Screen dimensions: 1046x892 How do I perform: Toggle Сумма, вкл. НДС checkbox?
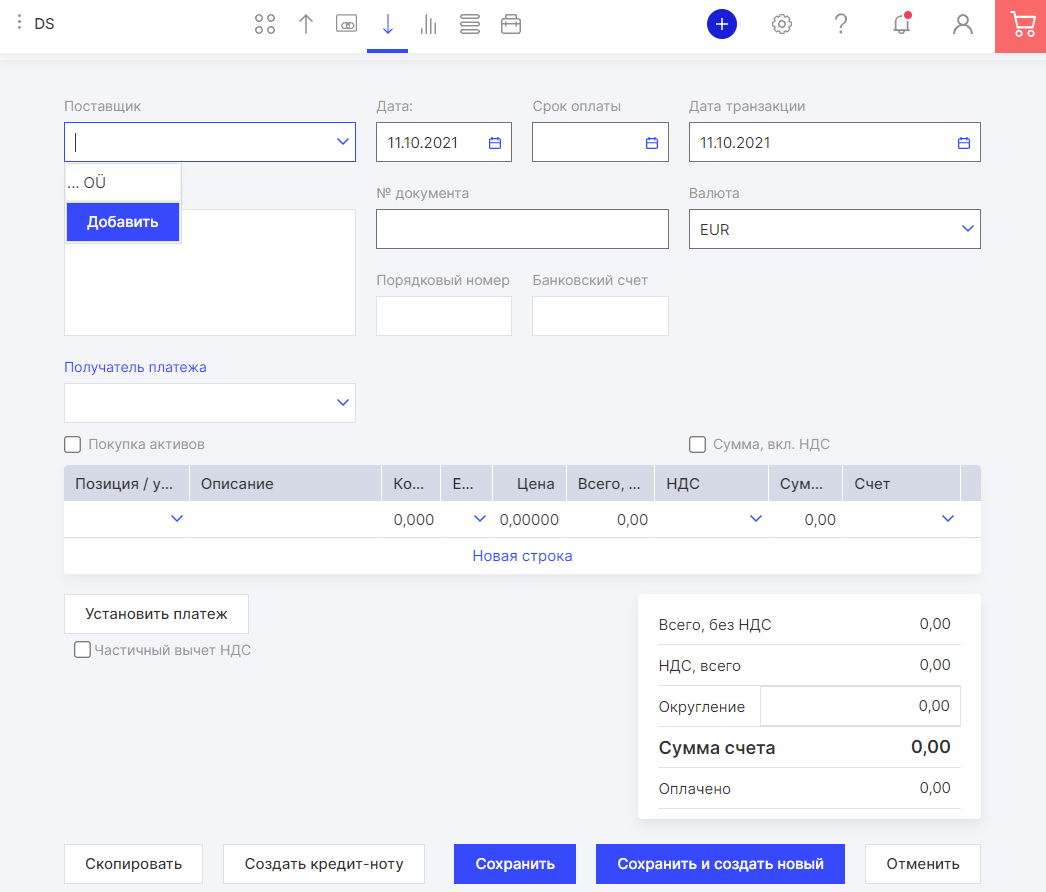pyautogui.click(x=697, y=444)
